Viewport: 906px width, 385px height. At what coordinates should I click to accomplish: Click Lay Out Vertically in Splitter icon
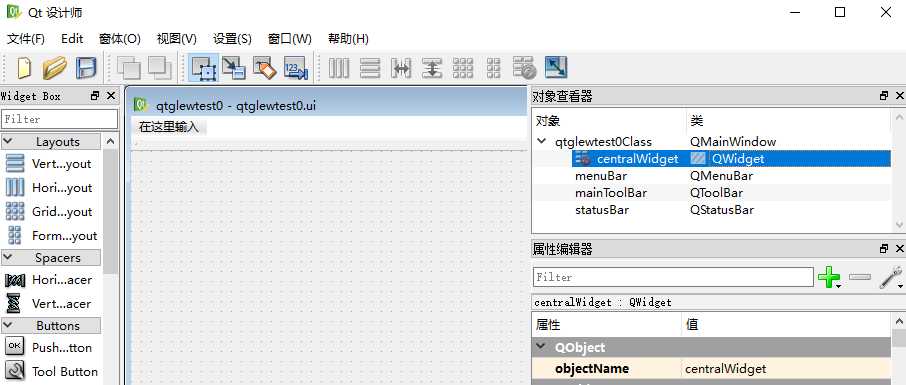click(432, 68)
